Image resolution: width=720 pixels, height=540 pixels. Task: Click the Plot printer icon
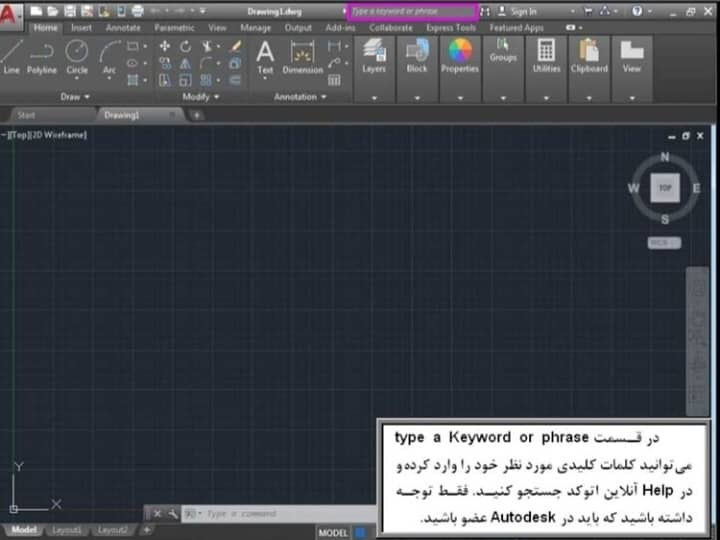point(137,11)
